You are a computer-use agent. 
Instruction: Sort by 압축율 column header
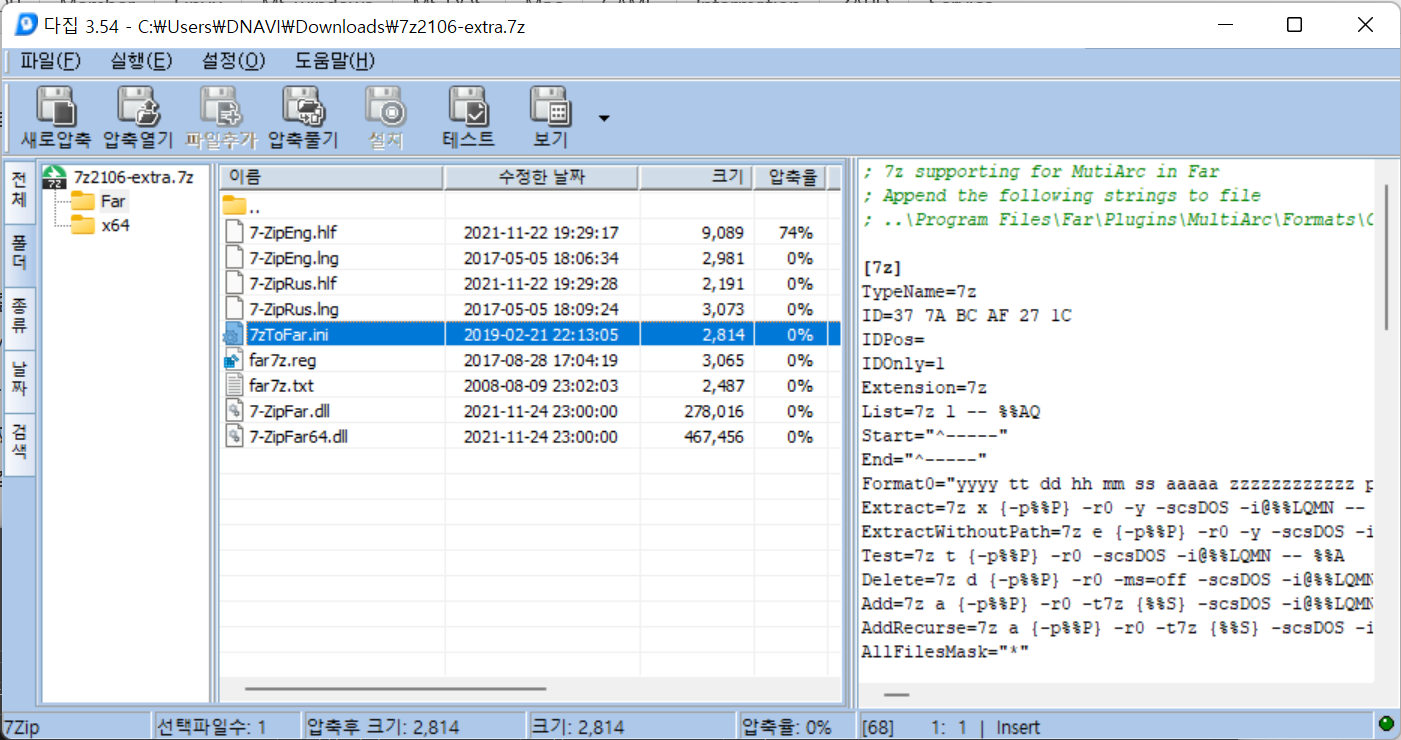790,177
